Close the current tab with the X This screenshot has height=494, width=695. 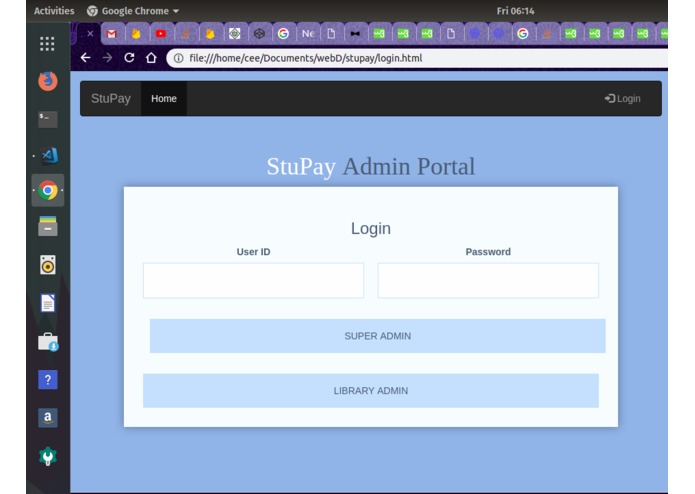tap(90, 33)
